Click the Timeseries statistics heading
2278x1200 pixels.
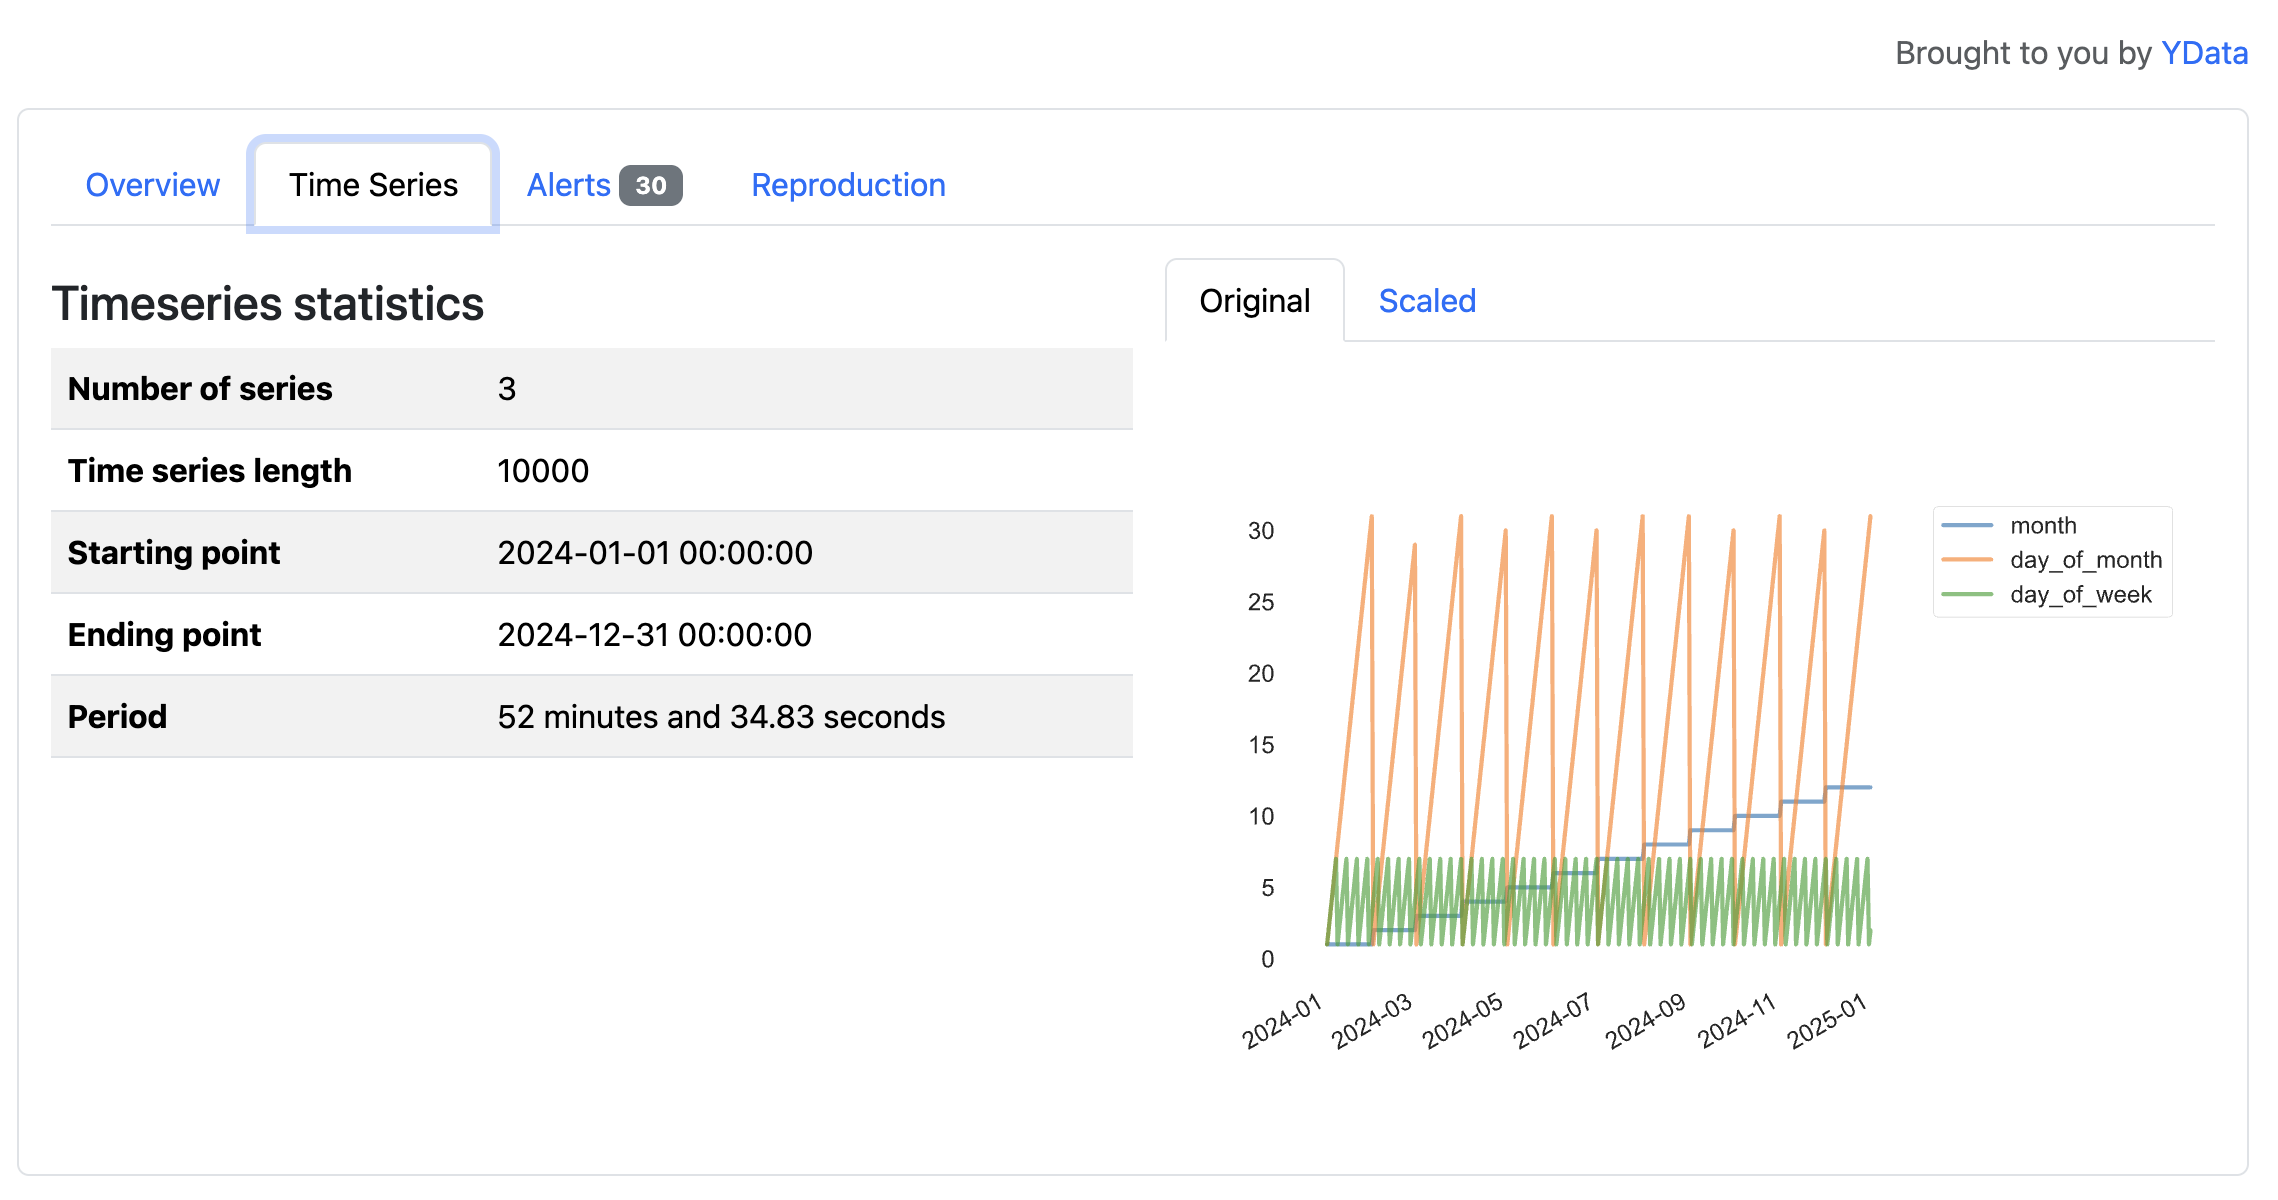268,304
